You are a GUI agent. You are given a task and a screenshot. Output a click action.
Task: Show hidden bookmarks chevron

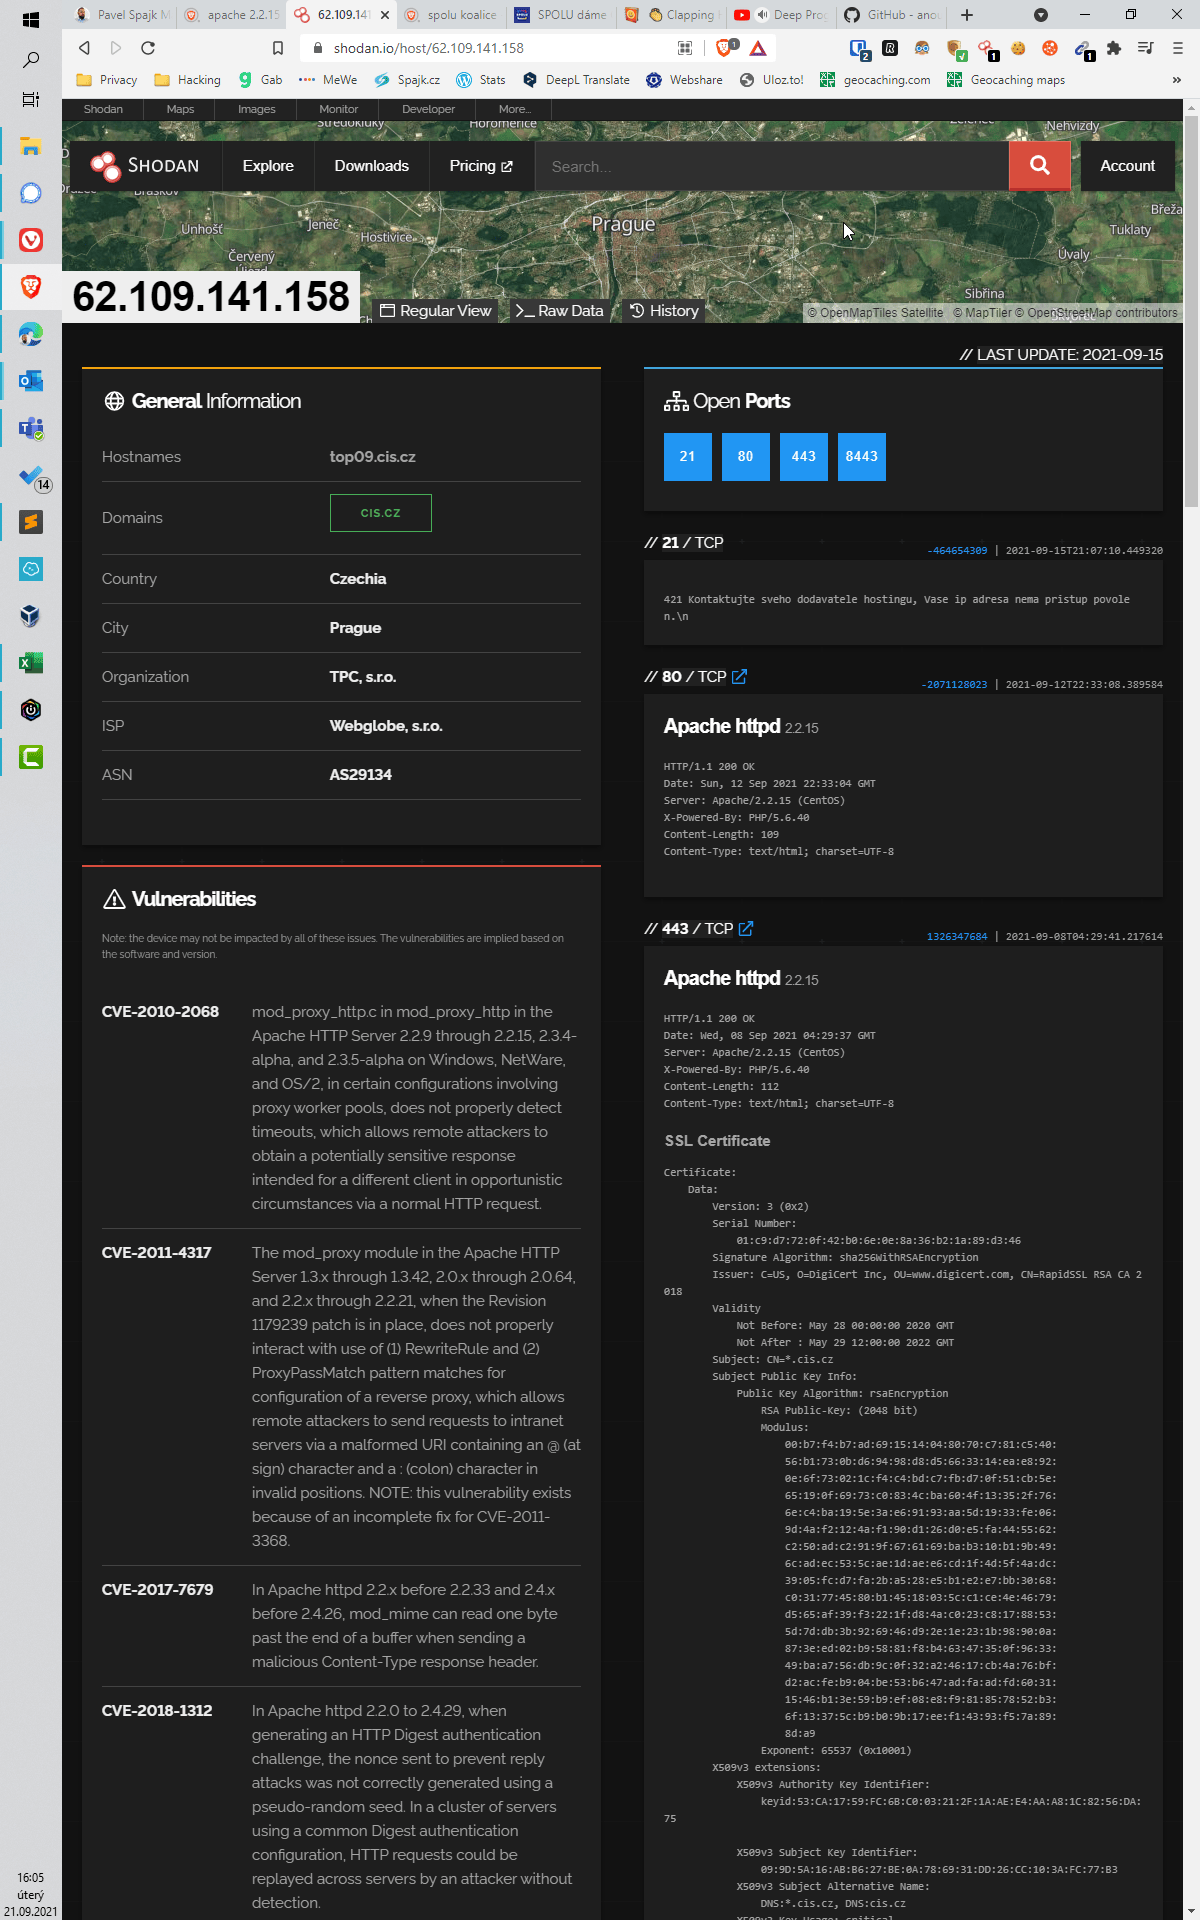1176,80
